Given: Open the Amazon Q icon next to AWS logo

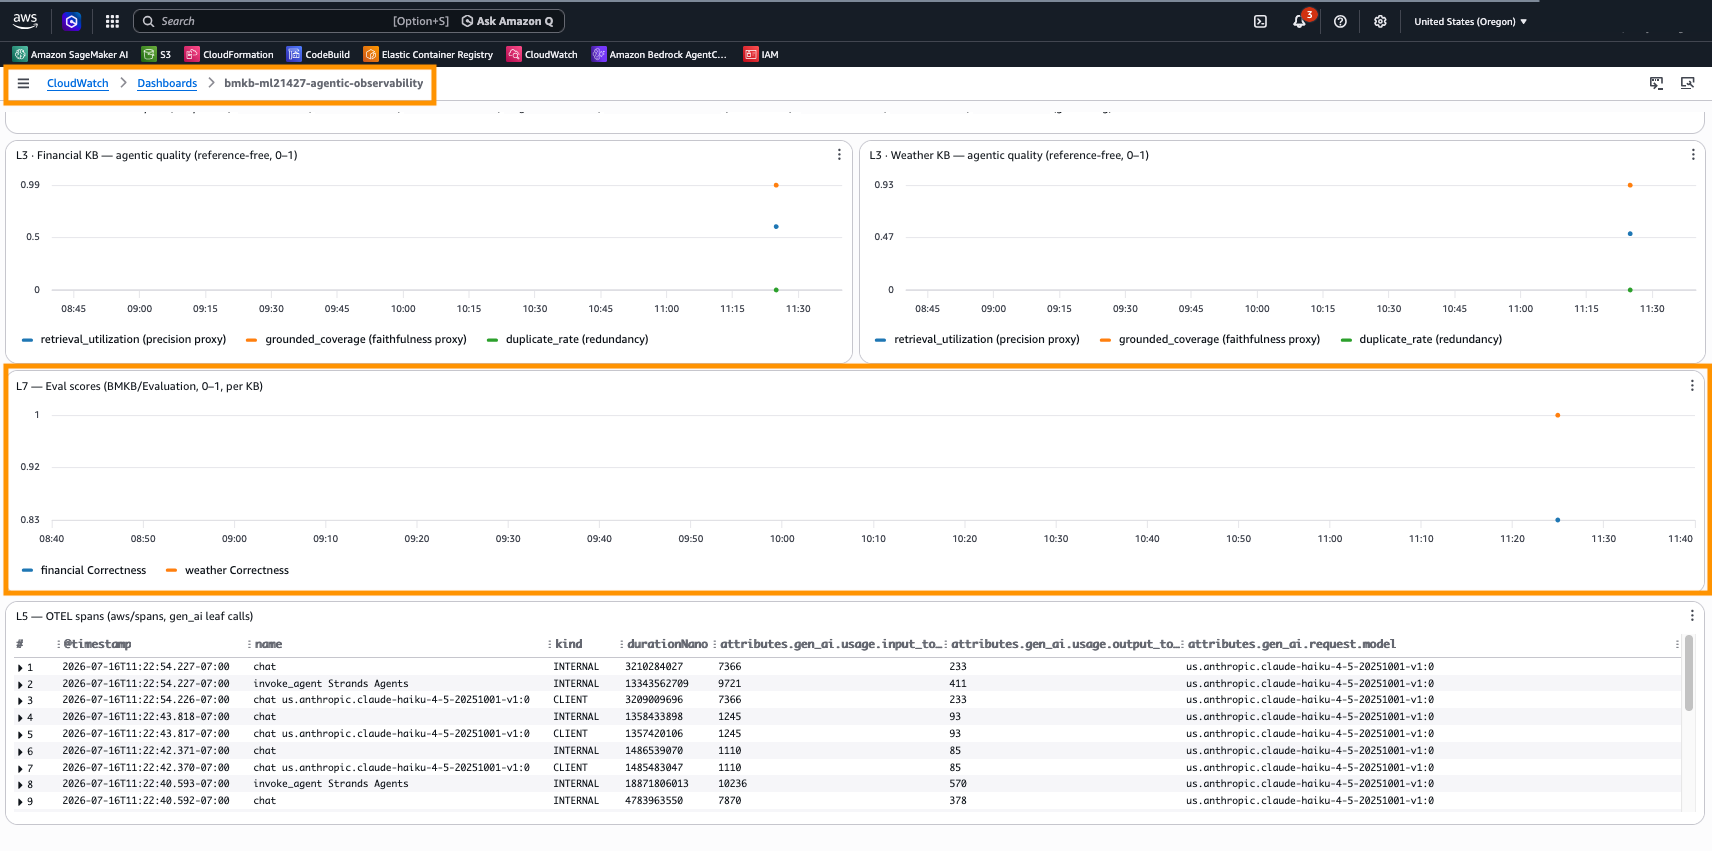Looking at the screenshot, I should [x=71, y=21].
